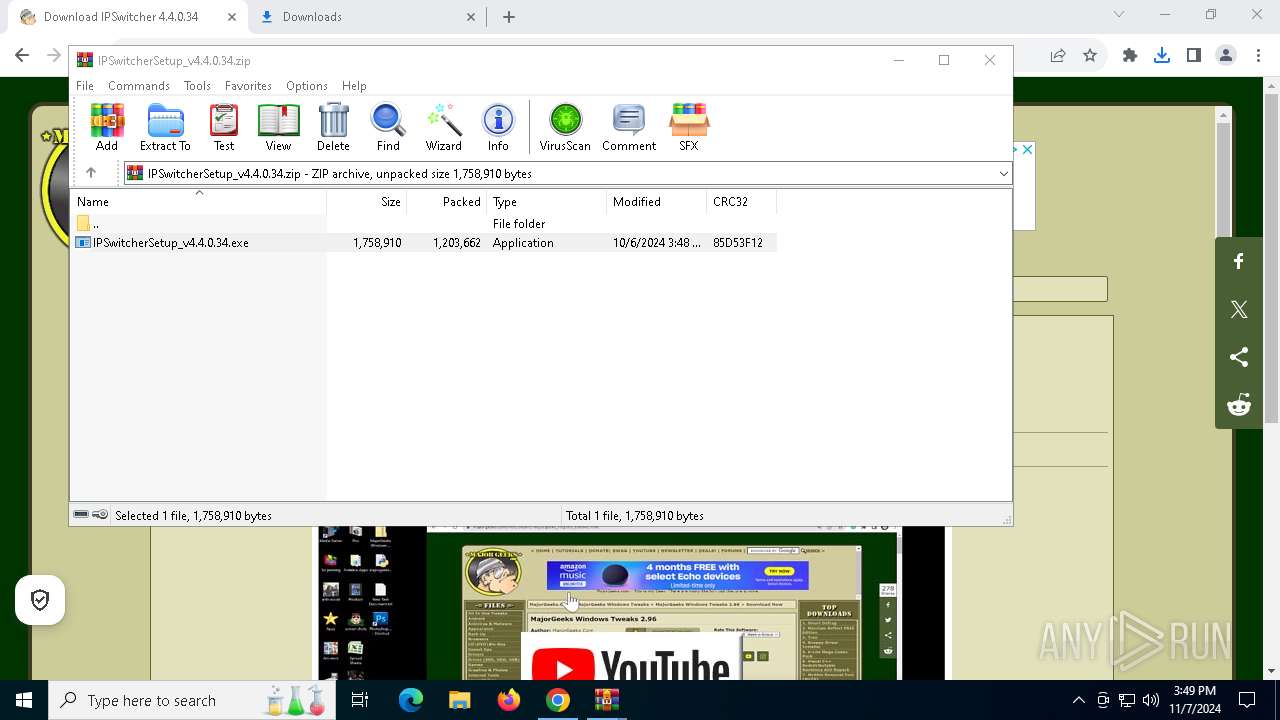Open the Find magnifier tool
Image resolution: width=1280 pixels, height=720 pixels.
tap(388, 127)
